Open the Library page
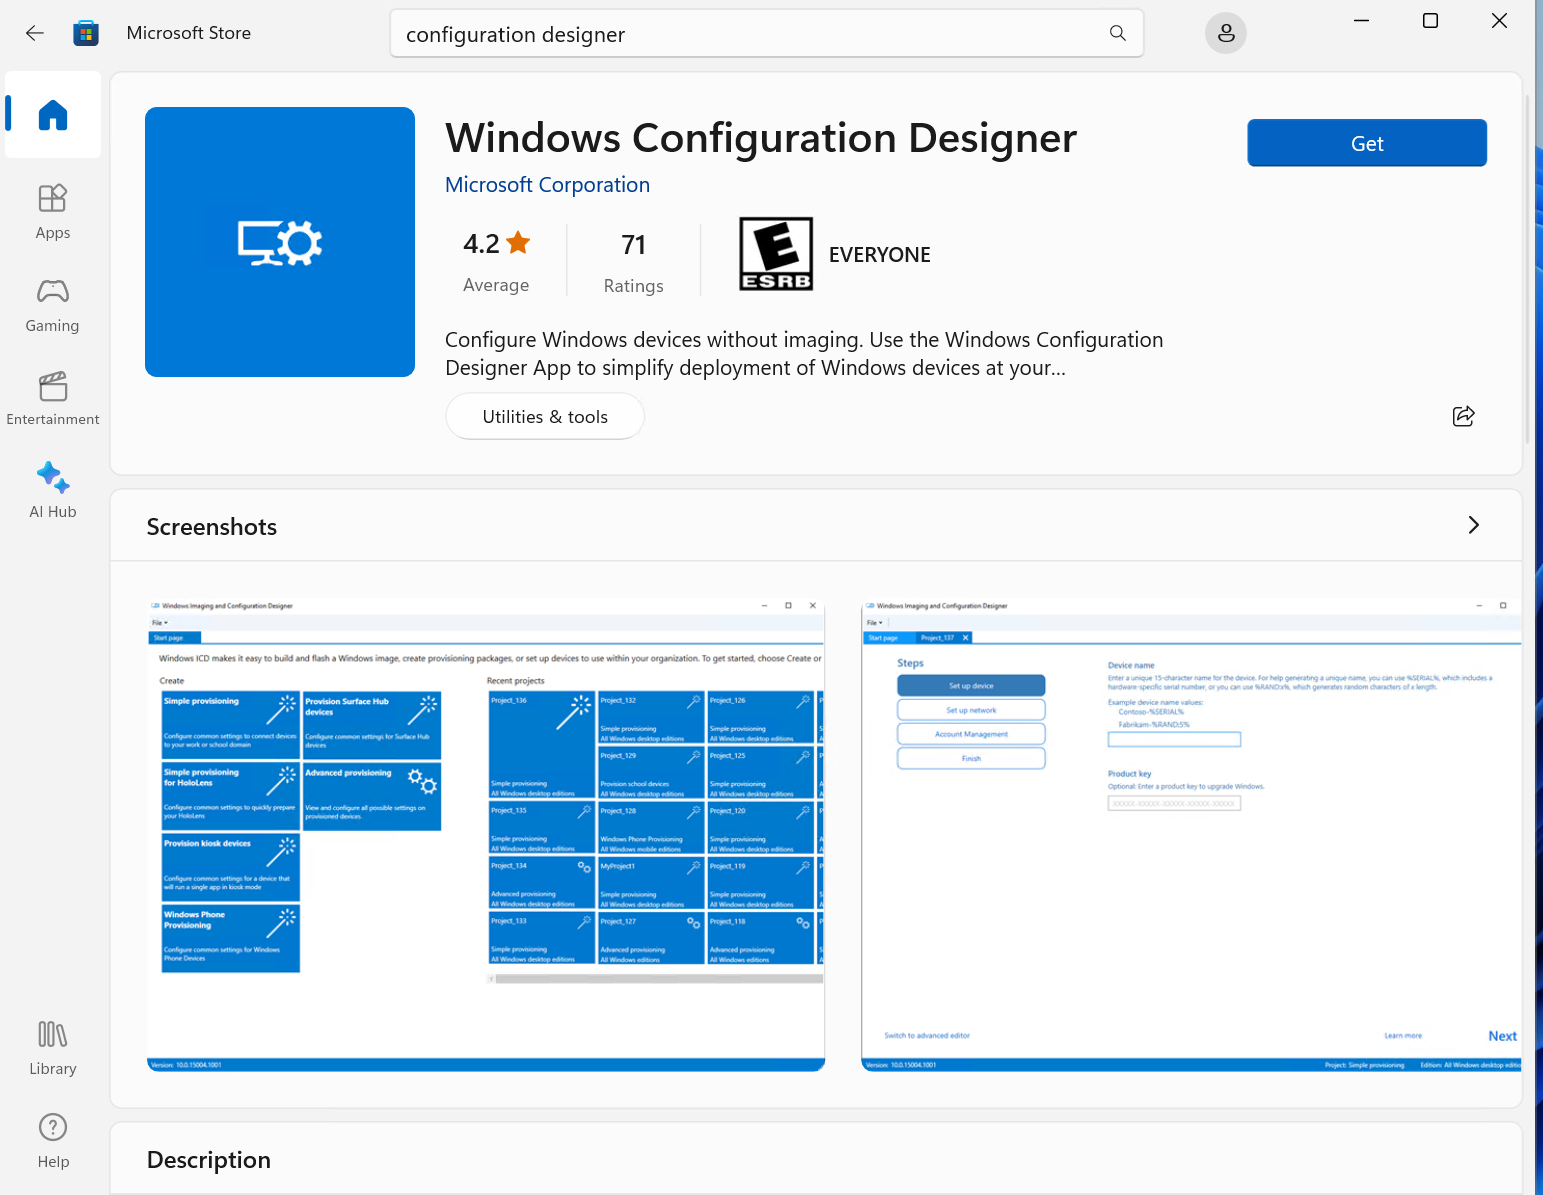Image resolution: width=1543 pixels, height=1195 pixels. coord(53,1047)
